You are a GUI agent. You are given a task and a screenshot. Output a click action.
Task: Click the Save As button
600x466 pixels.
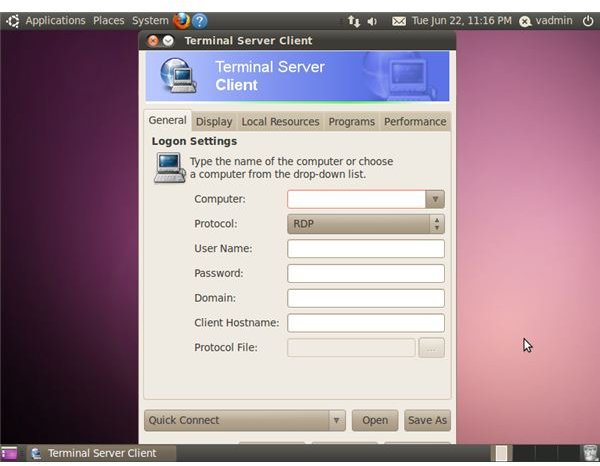pos(427,420)
